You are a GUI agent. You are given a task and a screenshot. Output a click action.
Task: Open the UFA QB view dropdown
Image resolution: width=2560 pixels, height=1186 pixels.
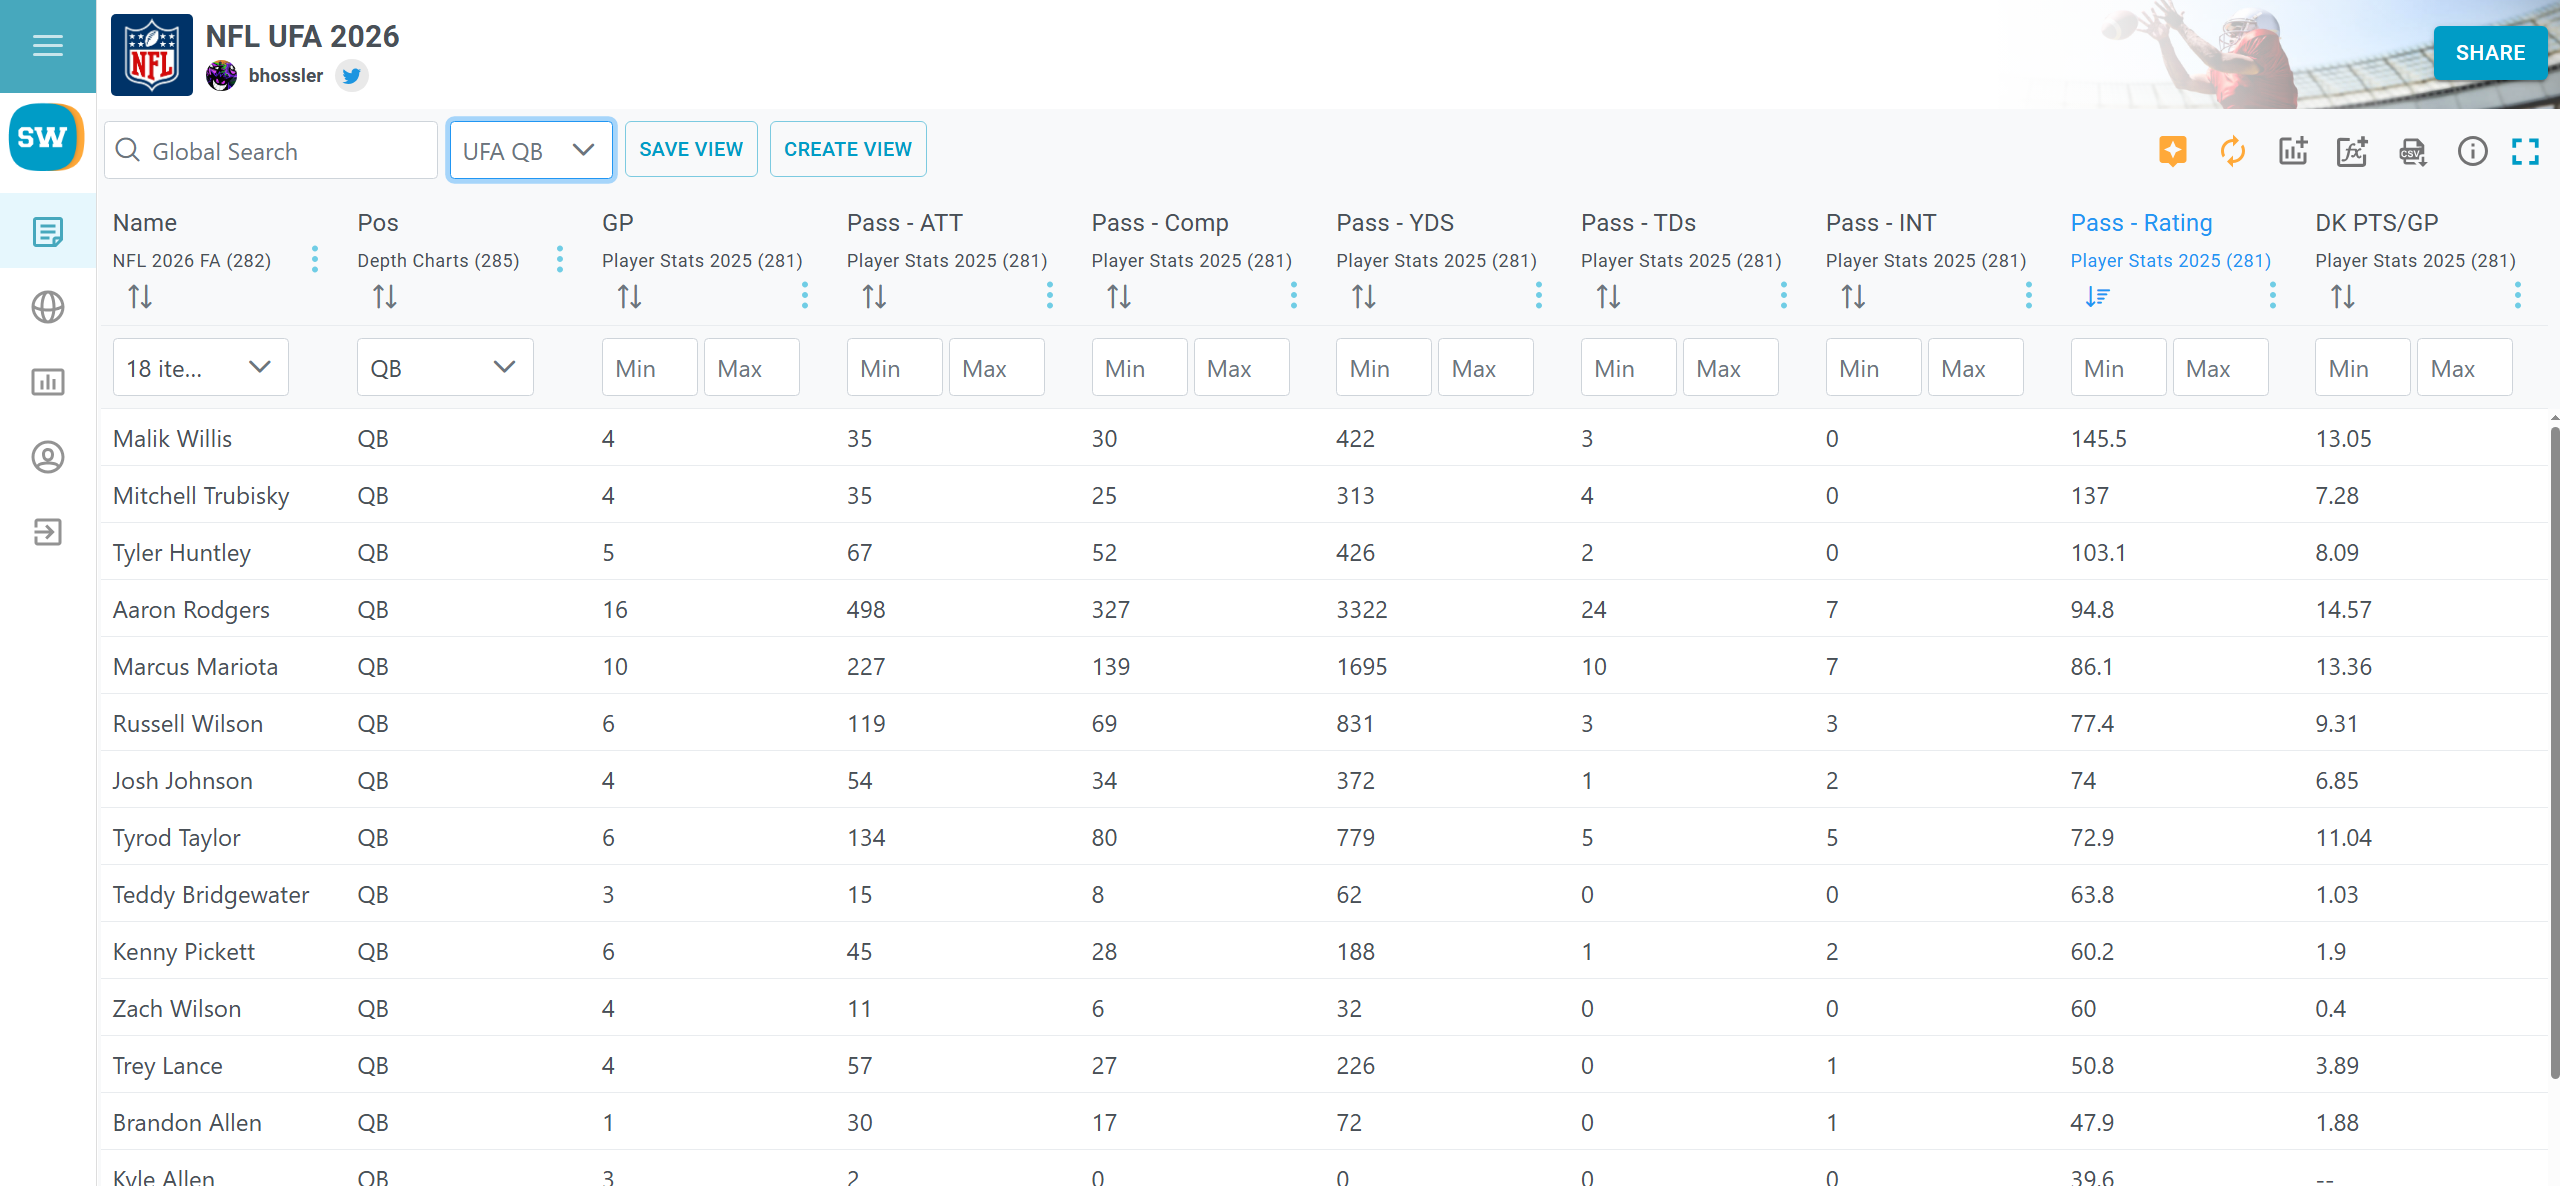pos(531,150)
